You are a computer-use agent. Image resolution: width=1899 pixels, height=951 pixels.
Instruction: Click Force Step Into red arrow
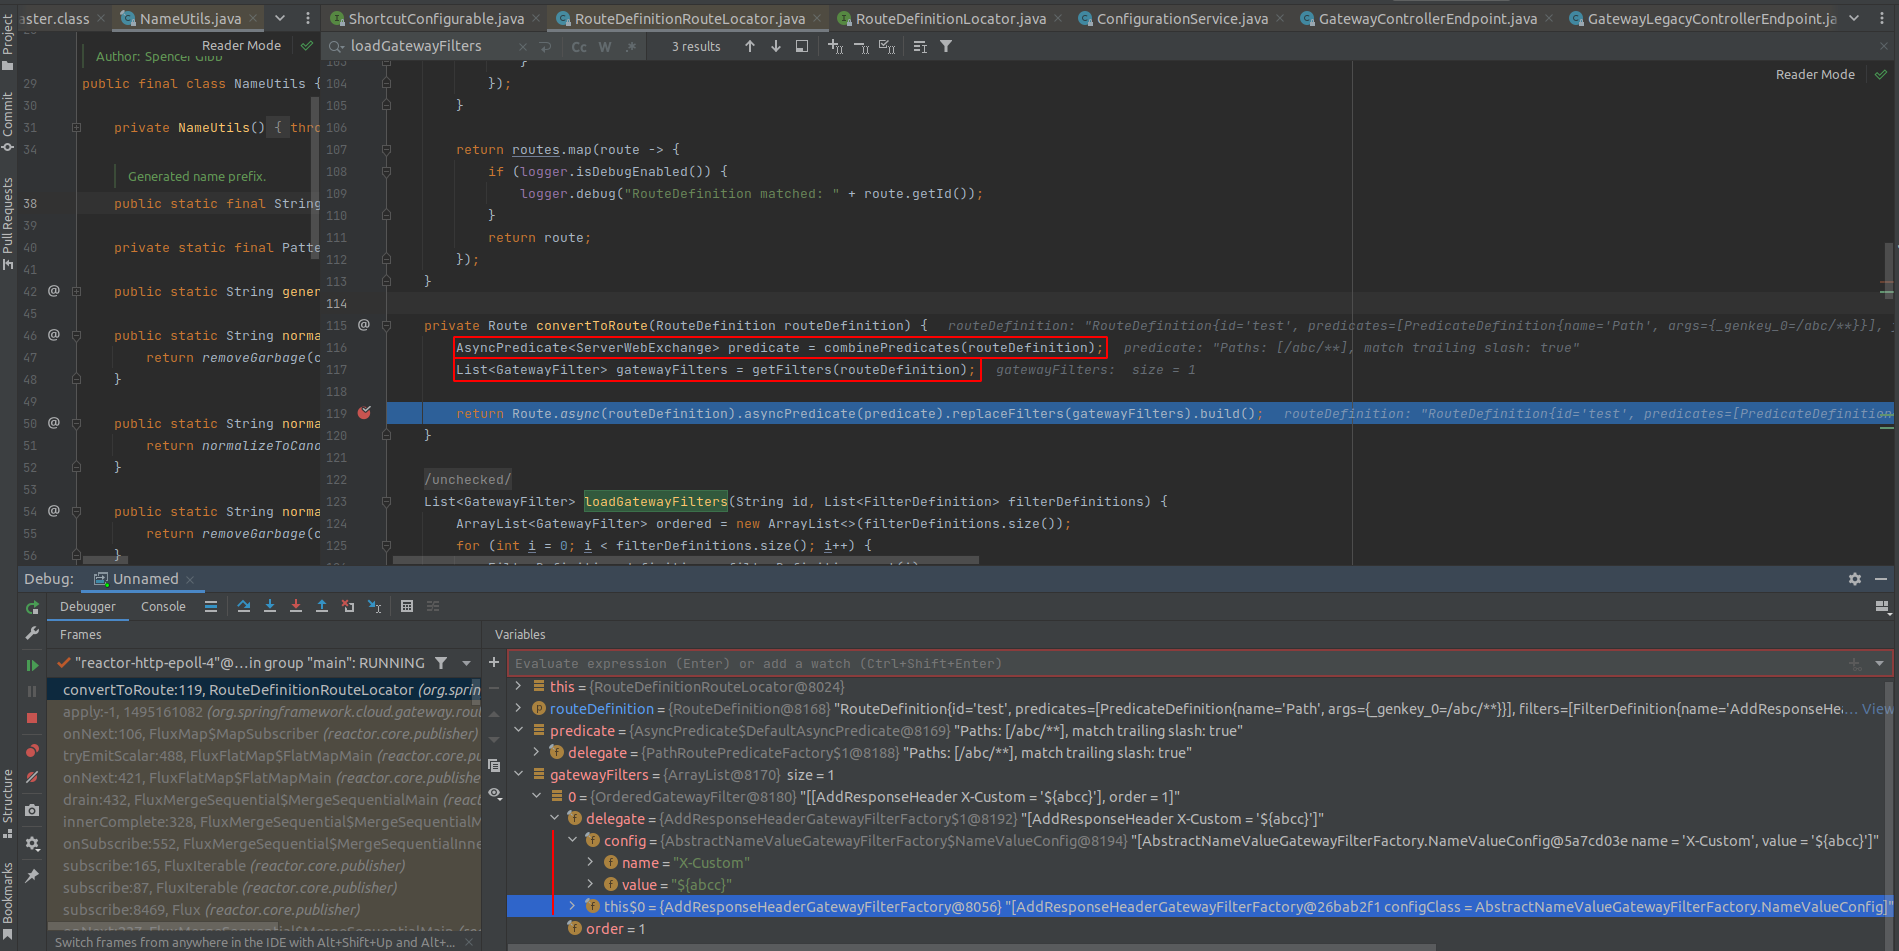[x=296, y=606]
